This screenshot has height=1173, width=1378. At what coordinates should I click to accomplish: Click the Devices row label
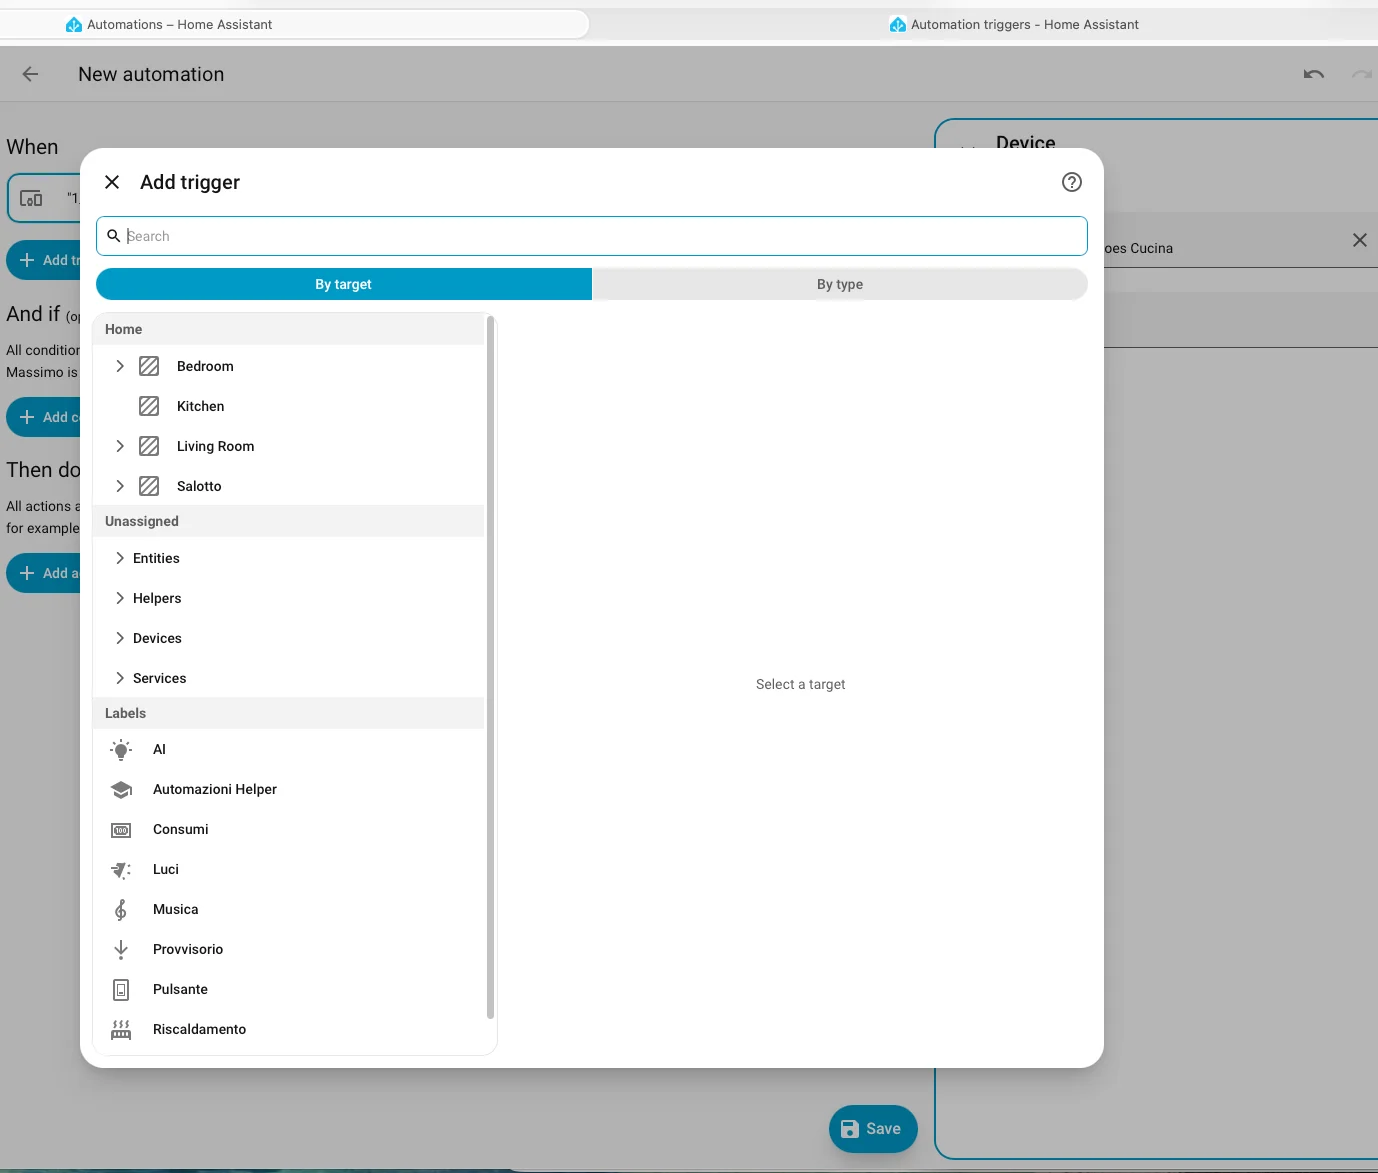pos(157,638)
